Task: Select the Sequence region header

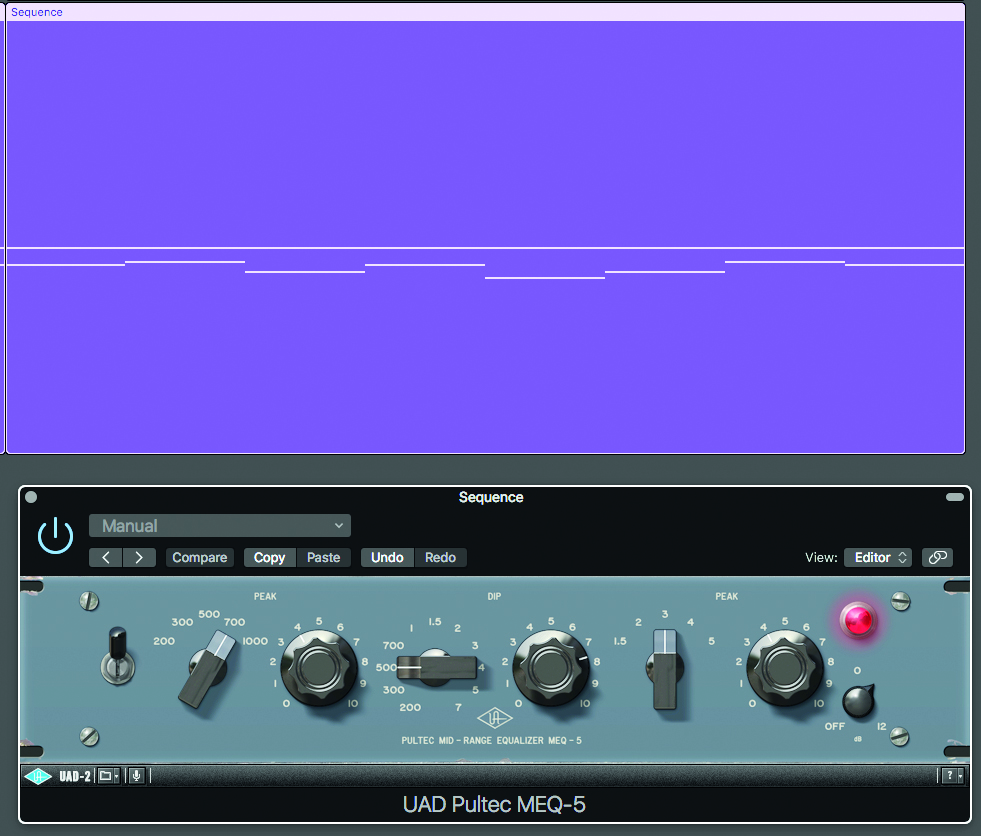Action: coord(485,12)
